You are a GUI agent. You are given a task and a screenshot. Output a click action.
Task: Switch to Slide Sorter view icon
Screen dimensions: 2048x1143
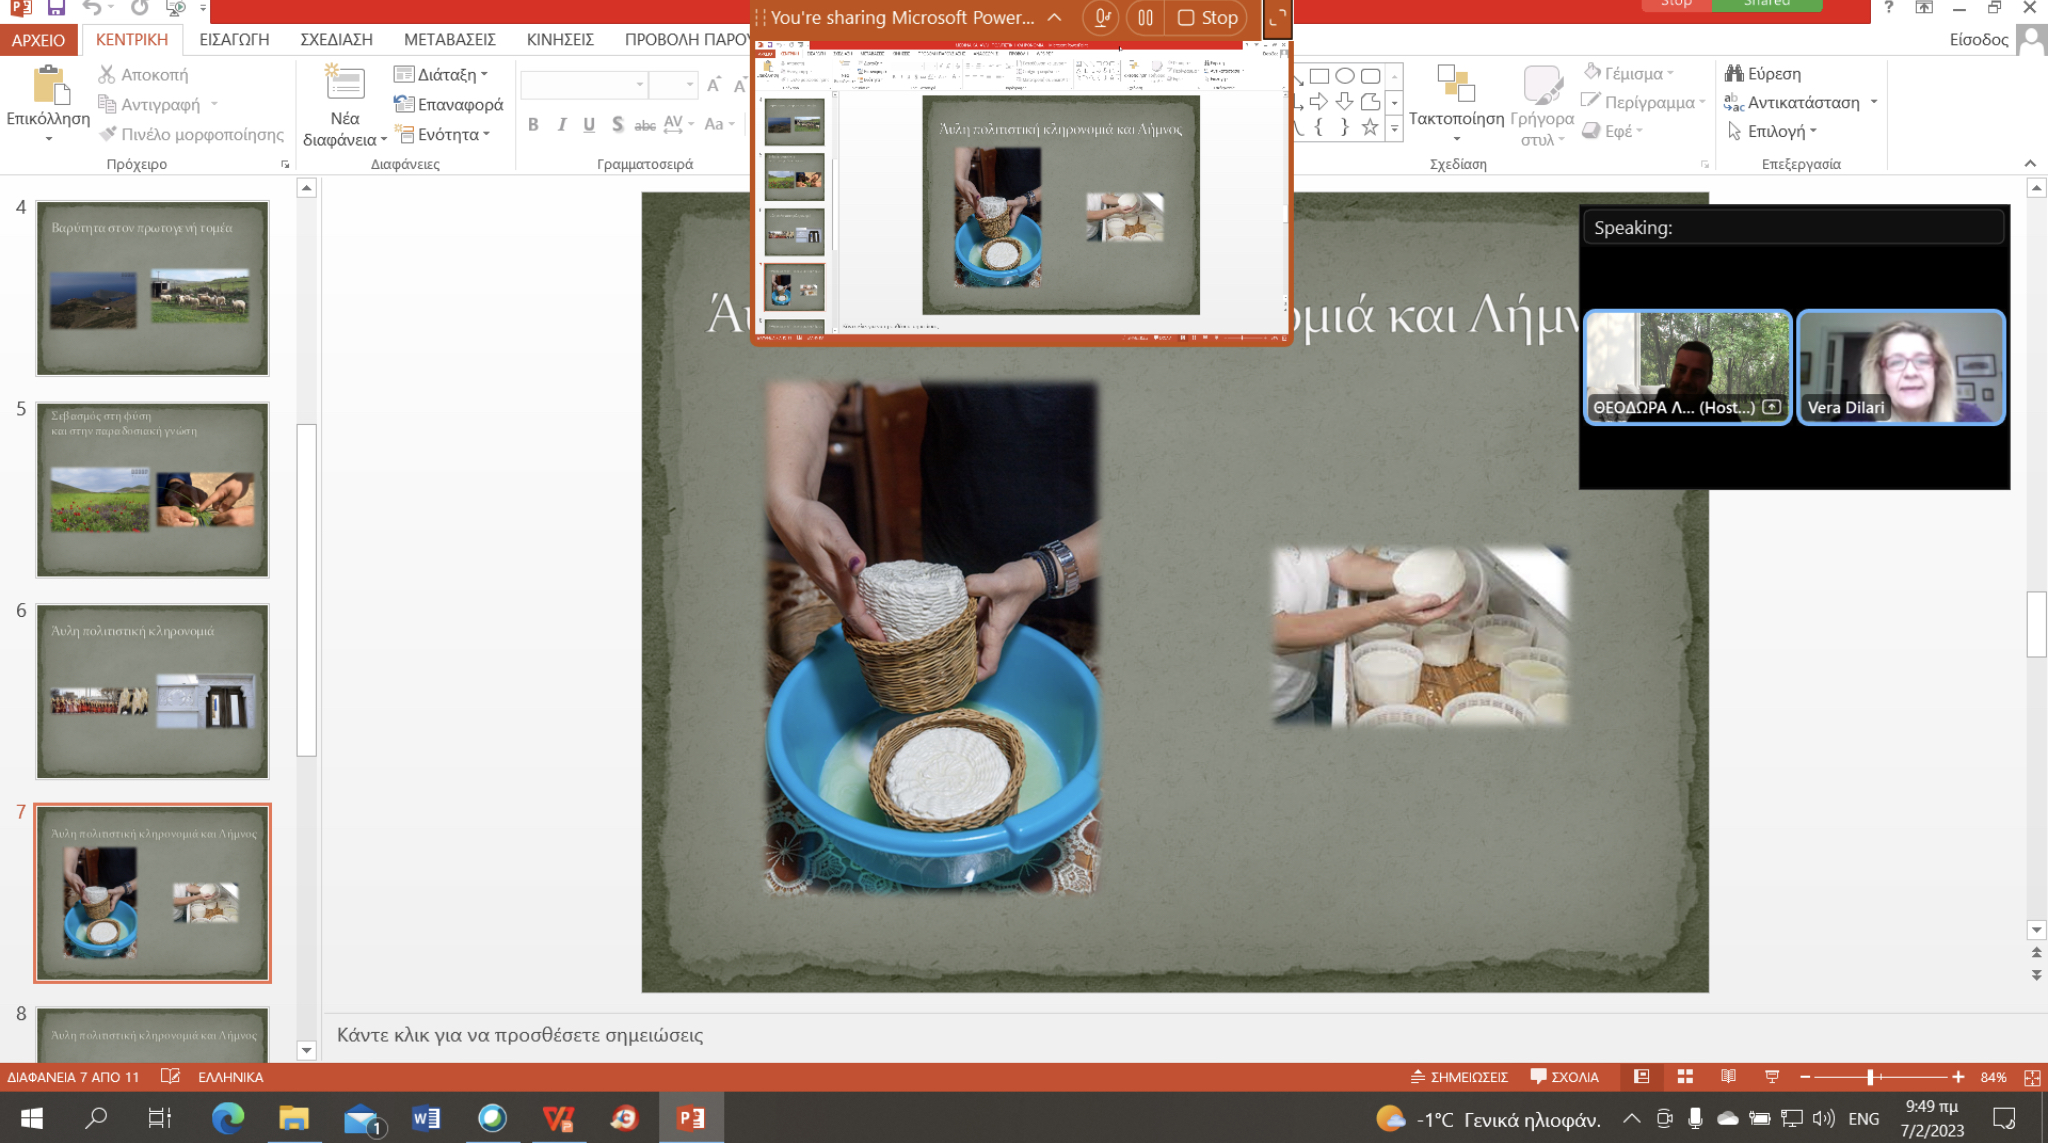pyautogui.click(x=1685, y=1077)
